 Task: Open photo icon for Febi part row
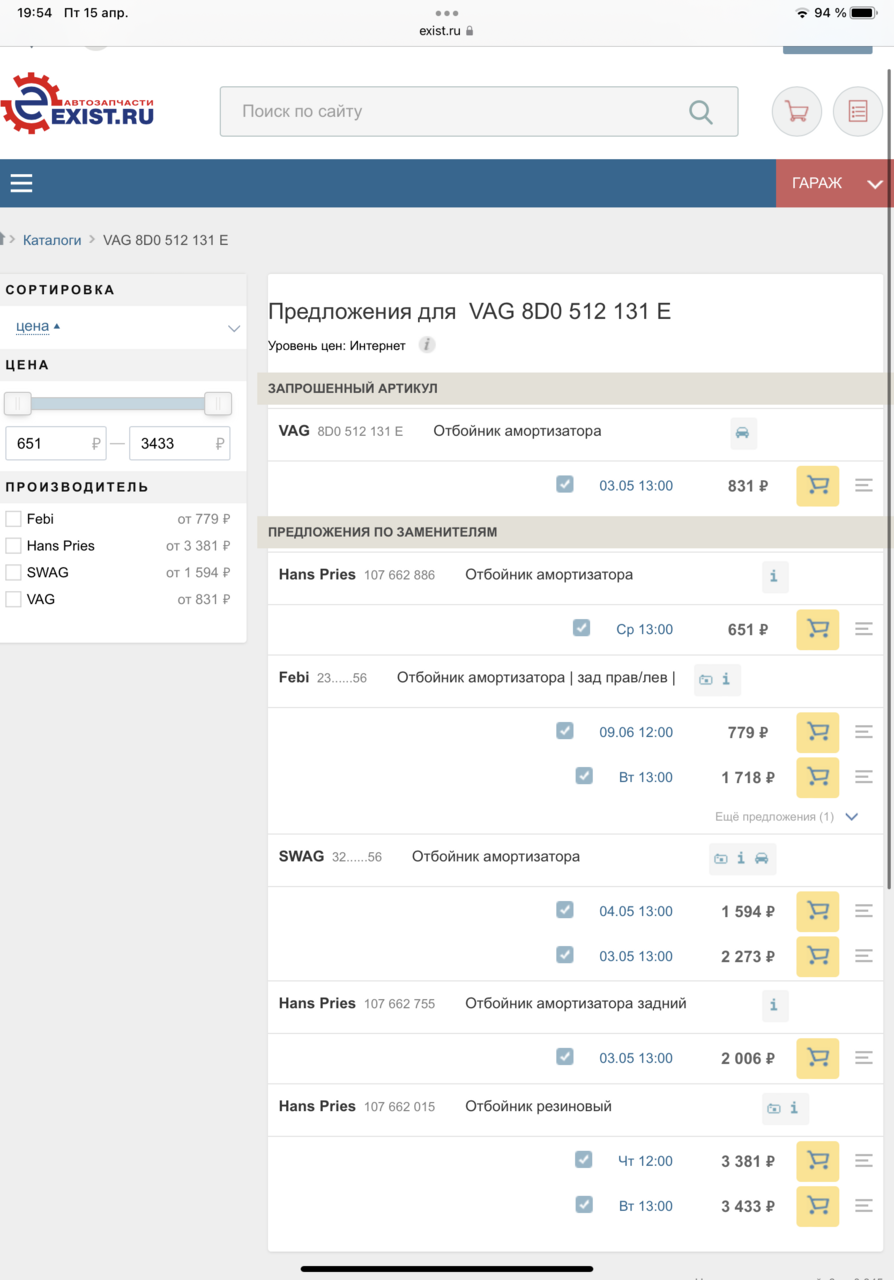pos(706,679)
